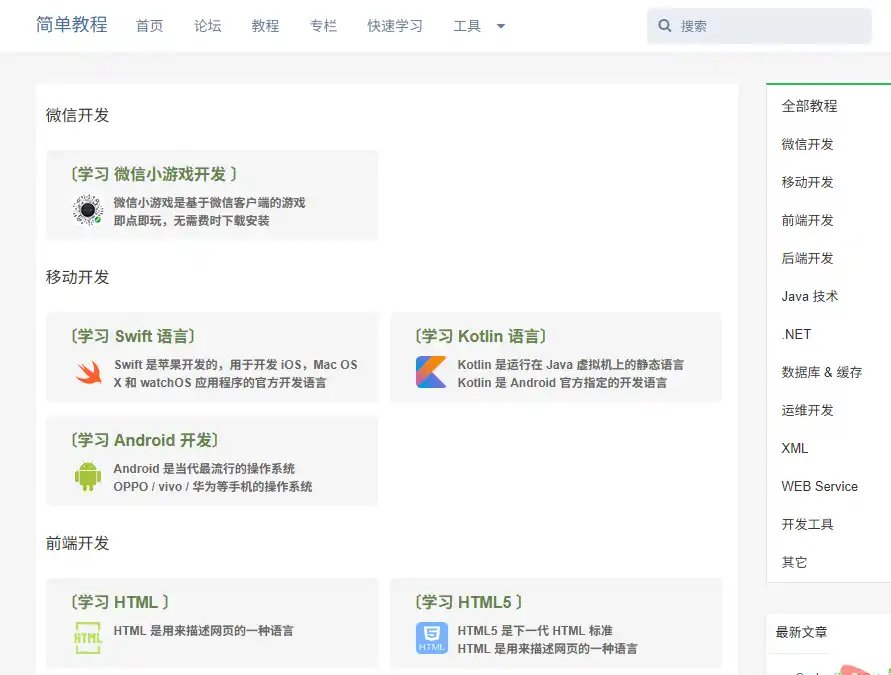891x675 pixels.
Task: Select 微信开发 in the sidebar
Action: 807,144
